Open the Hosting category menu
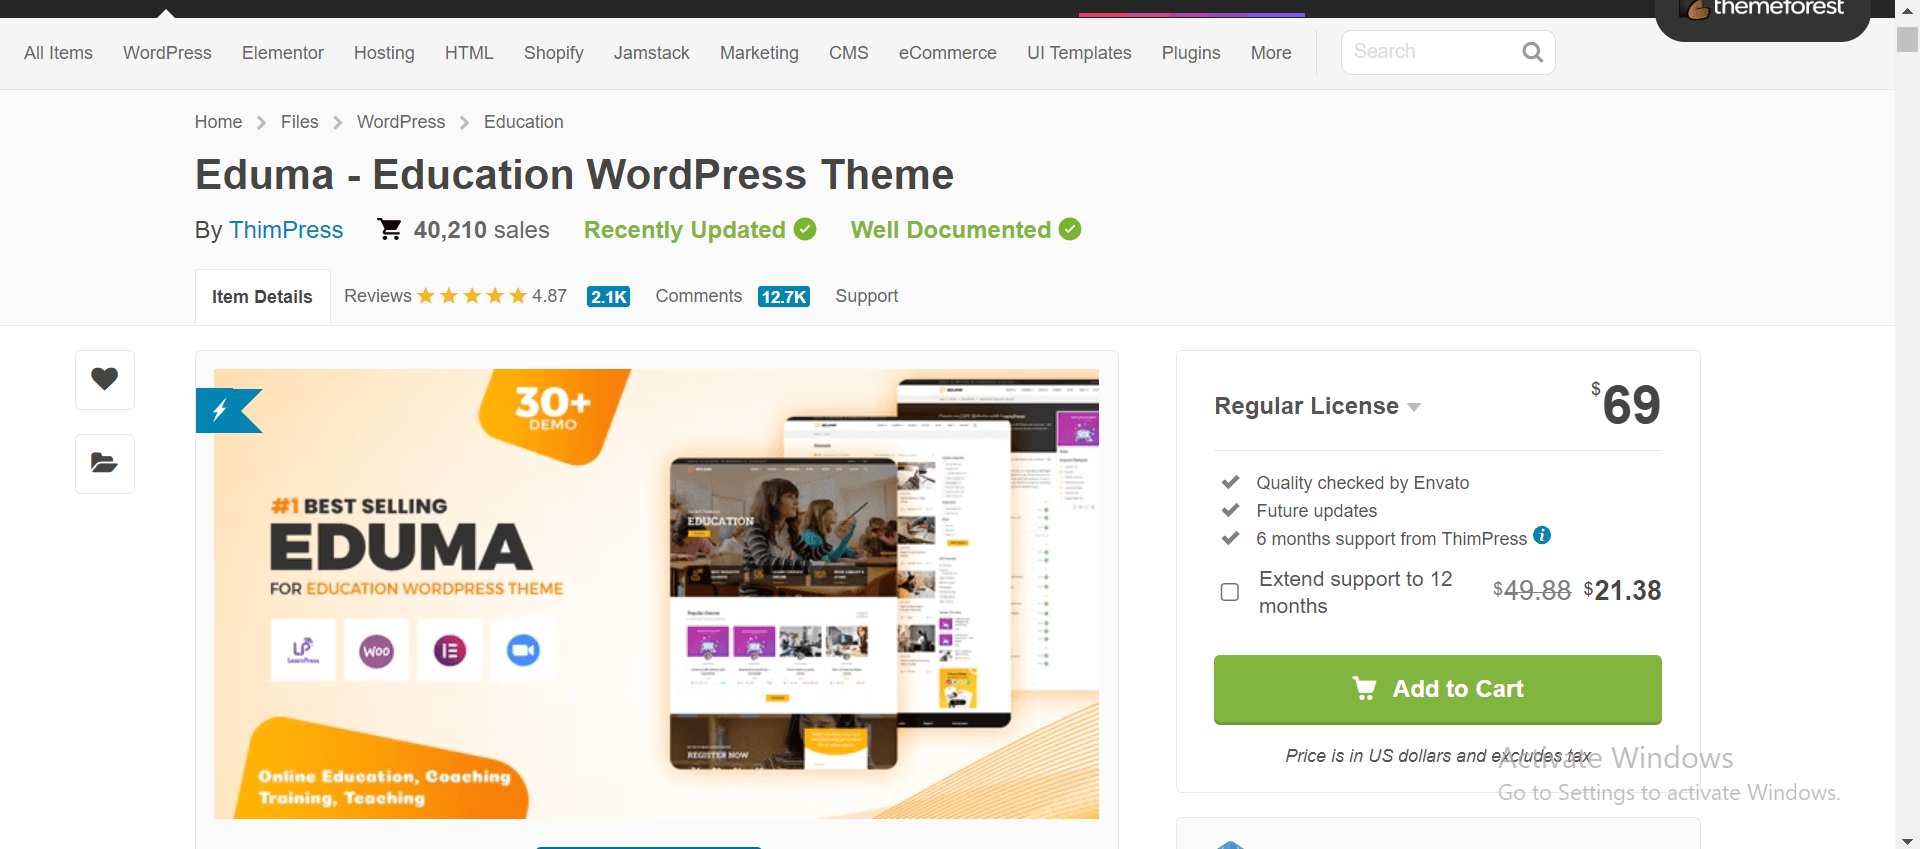 point(384,53)
